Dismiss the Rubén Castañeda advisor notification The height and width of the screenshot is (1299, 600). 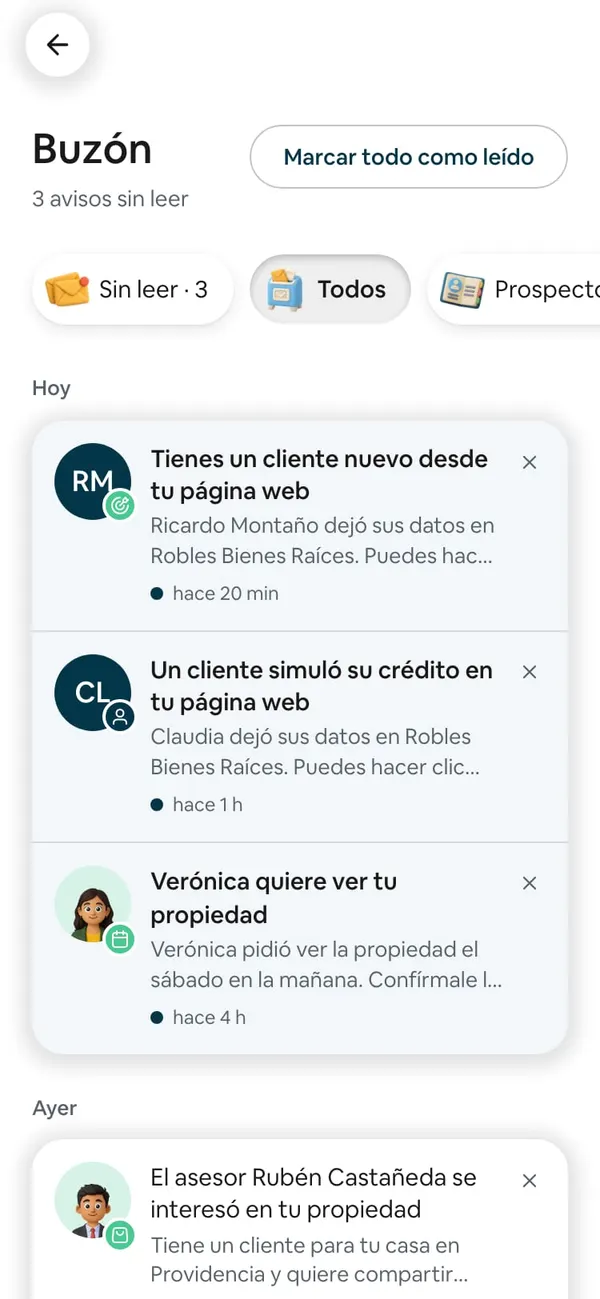coord(530,1181)
